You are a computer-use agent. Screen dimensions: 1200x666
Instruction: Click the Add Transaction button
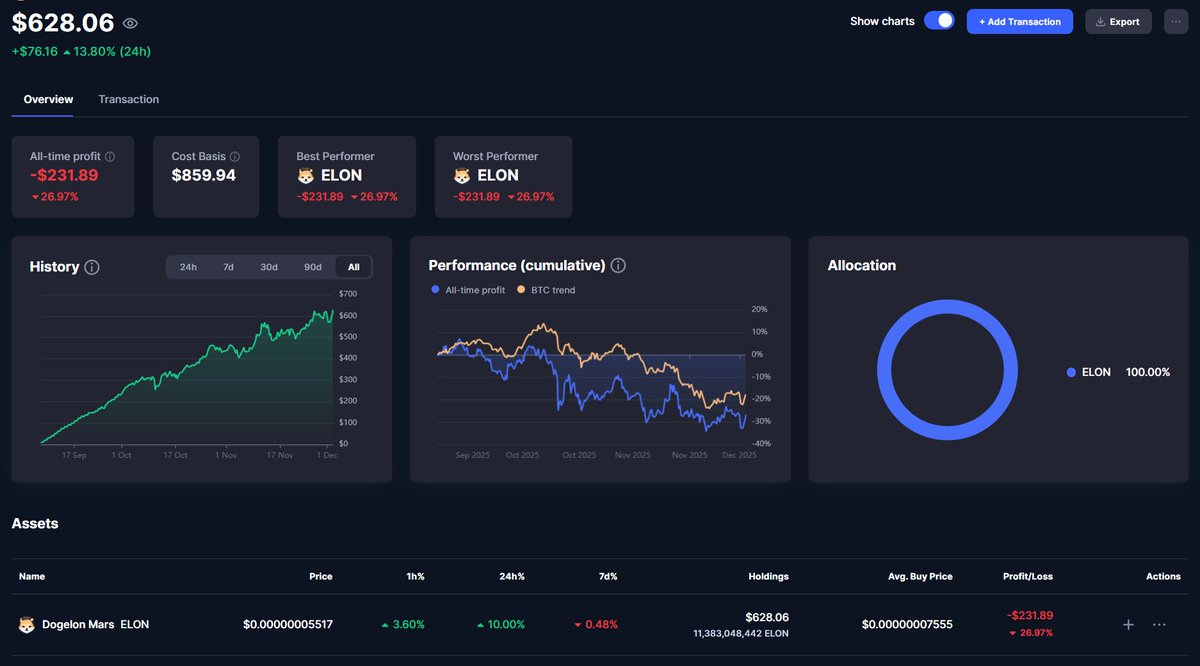[x=1019, y=21]
